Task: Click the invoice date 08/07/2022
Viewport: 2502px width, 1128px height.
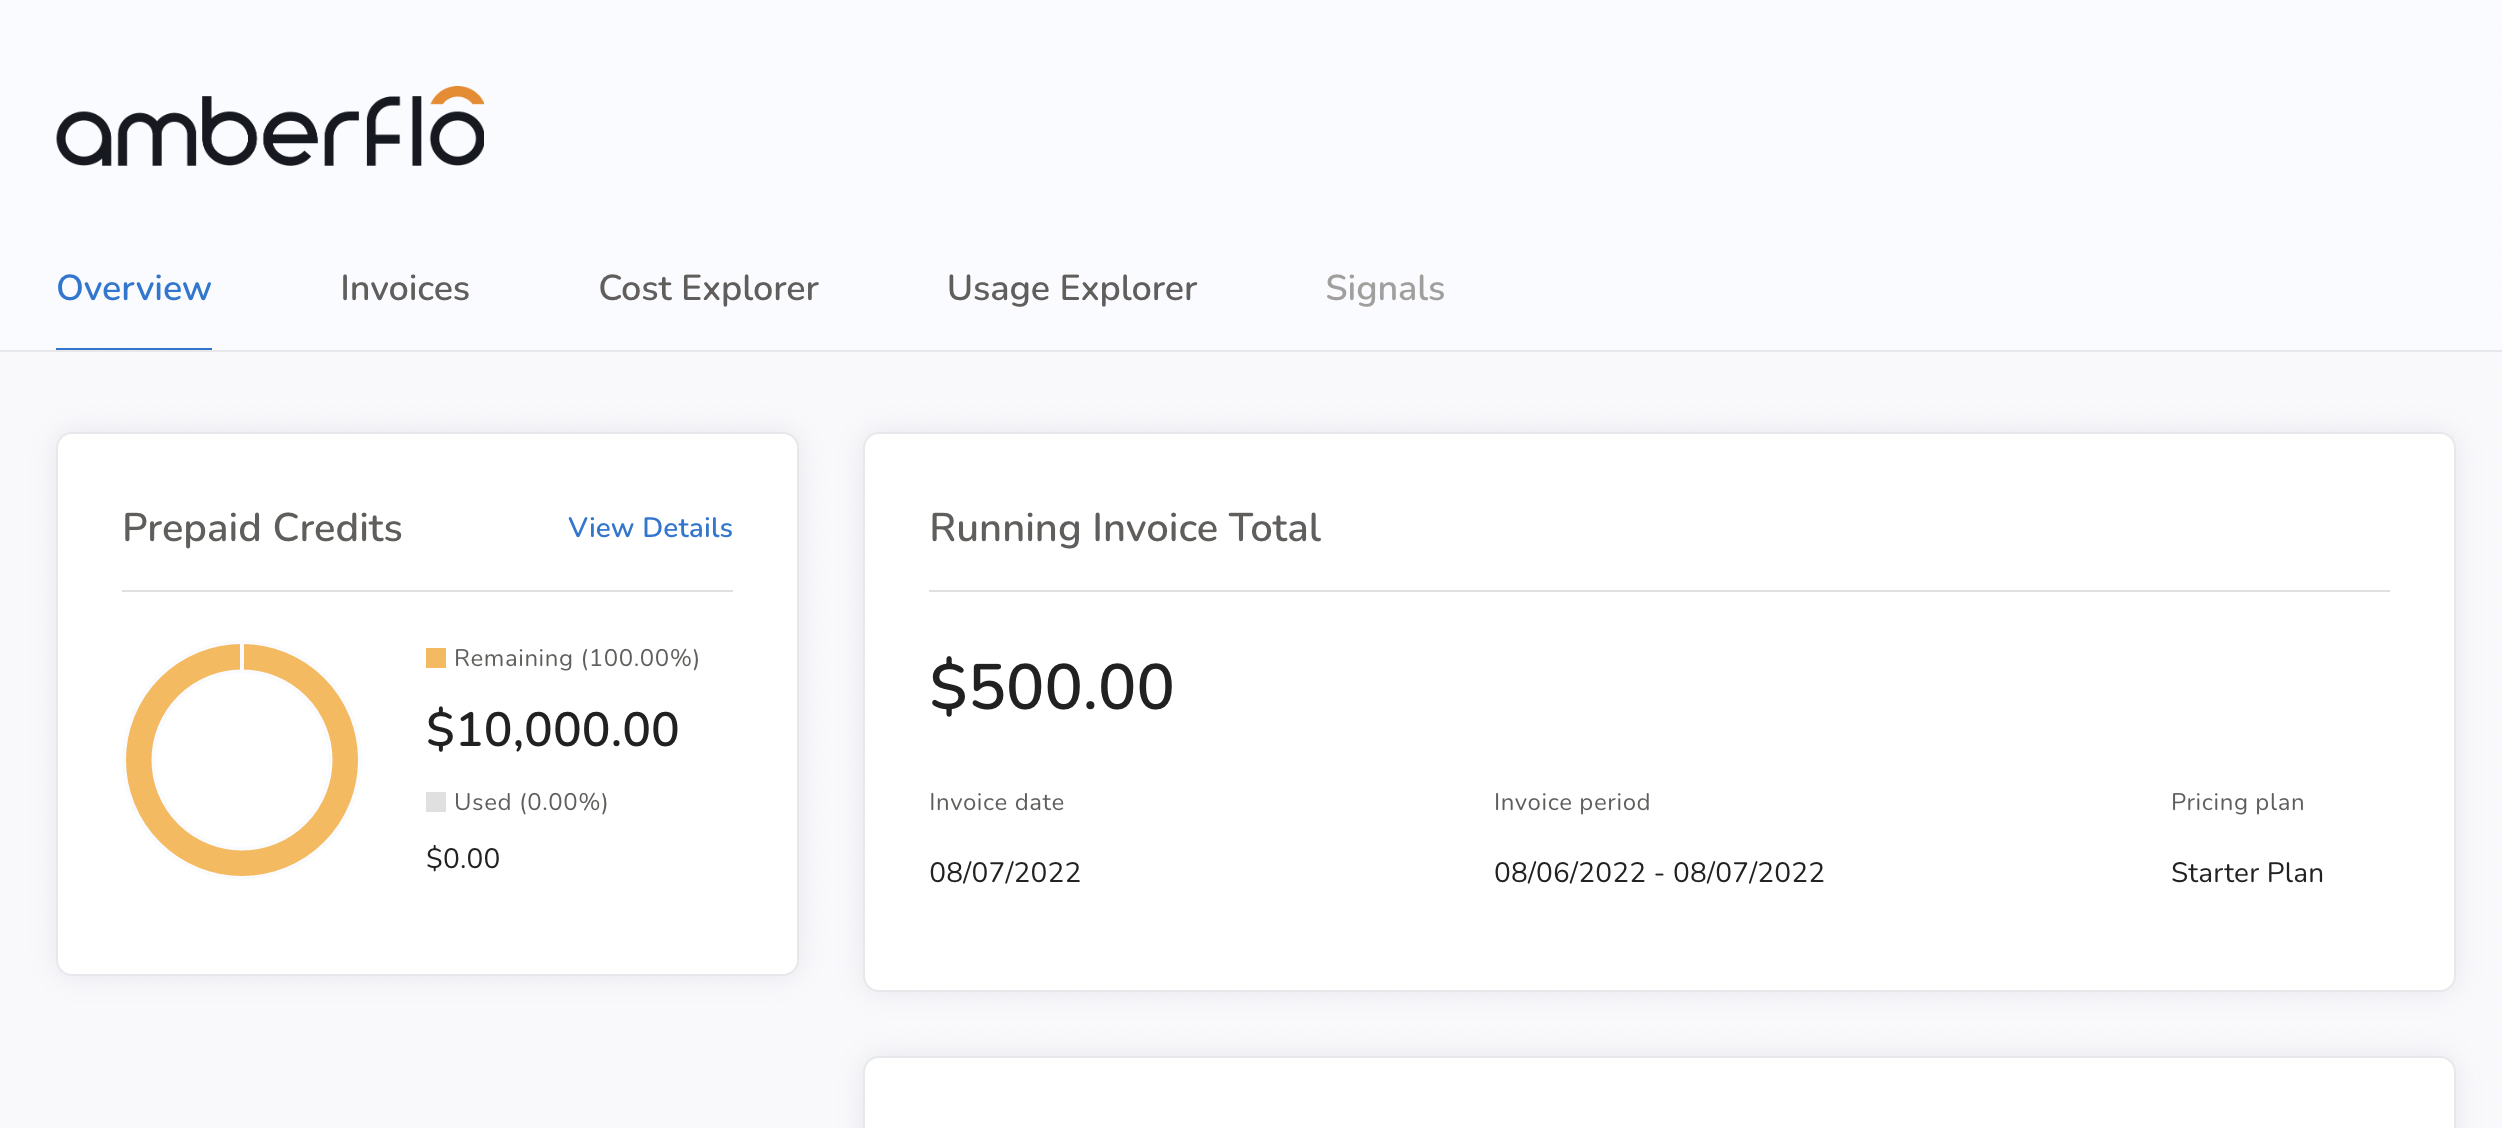Action: point(1004,873)
